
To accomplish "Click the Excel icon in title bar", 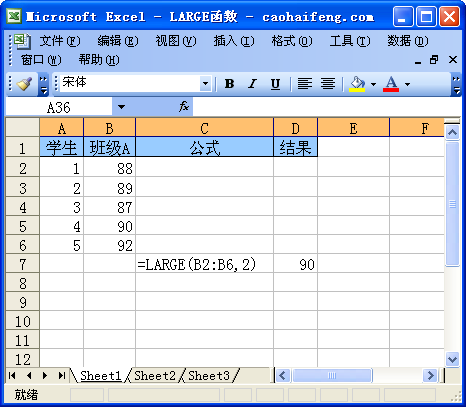I will 14,16.
